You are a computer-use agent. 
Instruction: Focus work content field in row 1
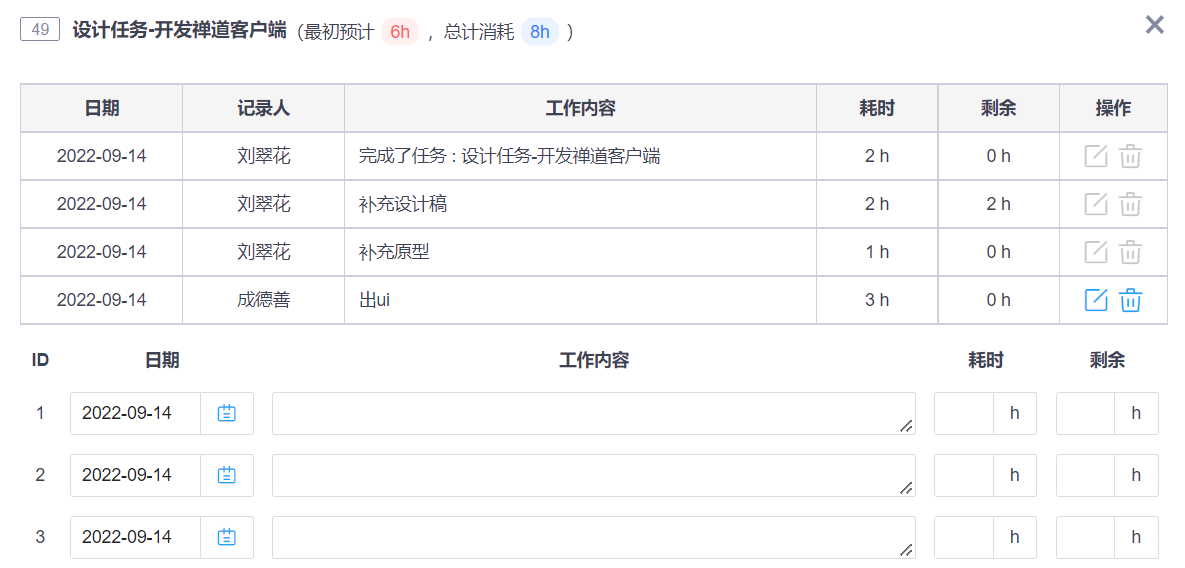click(x=594, y=413)
